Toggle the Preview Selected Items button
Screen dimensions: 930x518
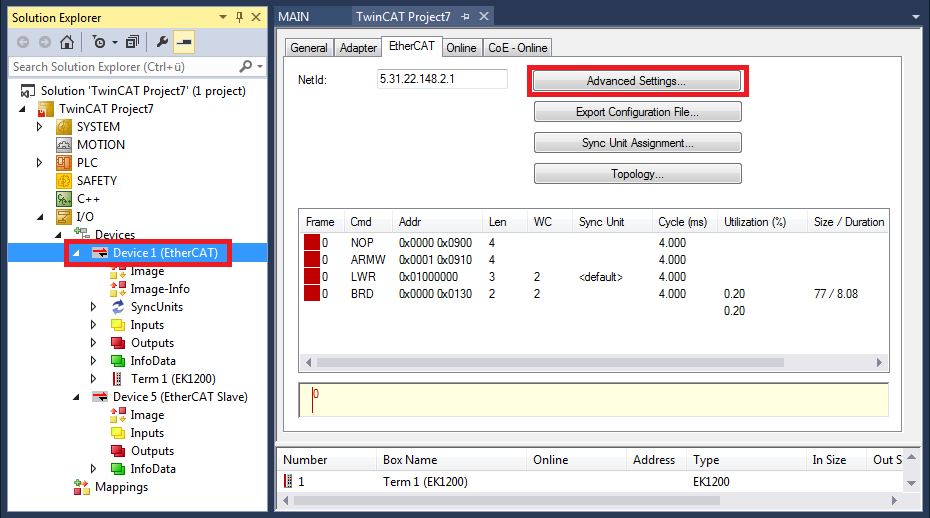(x=184, y=42)
